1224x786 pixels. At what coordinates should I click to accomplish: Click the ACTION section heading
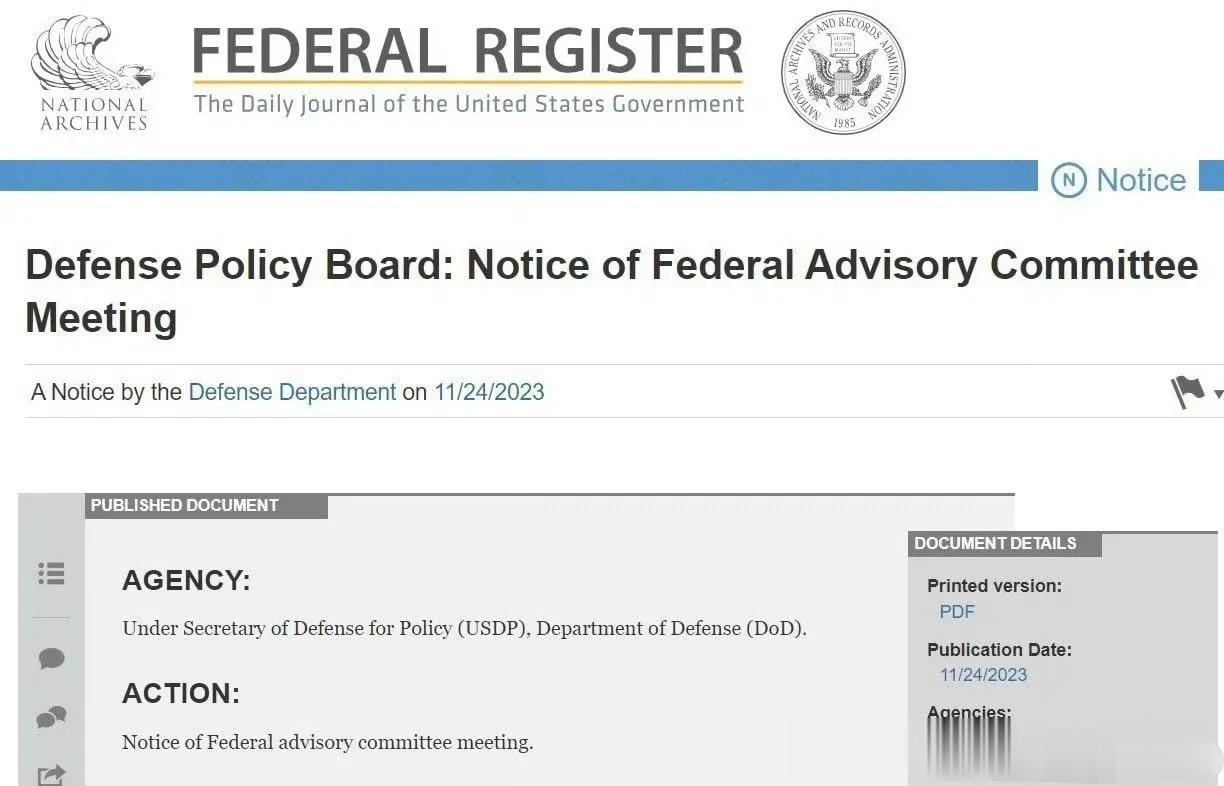(181, 694)
